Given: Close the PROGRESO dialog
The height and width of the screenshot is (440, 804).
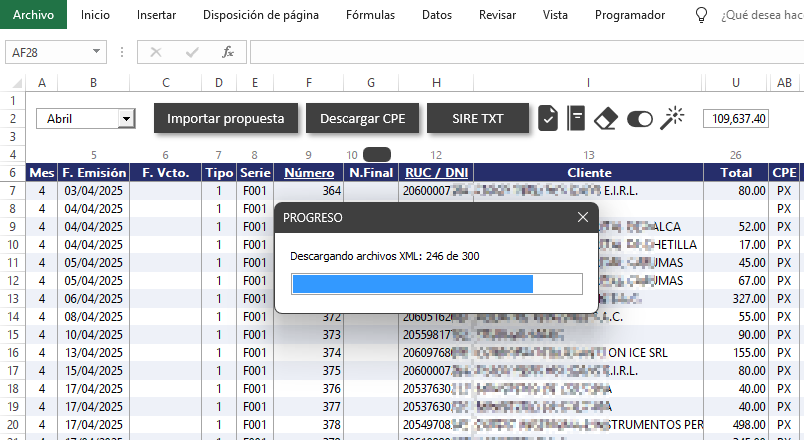Looking at the screenshot, I should tap(582, 217).
